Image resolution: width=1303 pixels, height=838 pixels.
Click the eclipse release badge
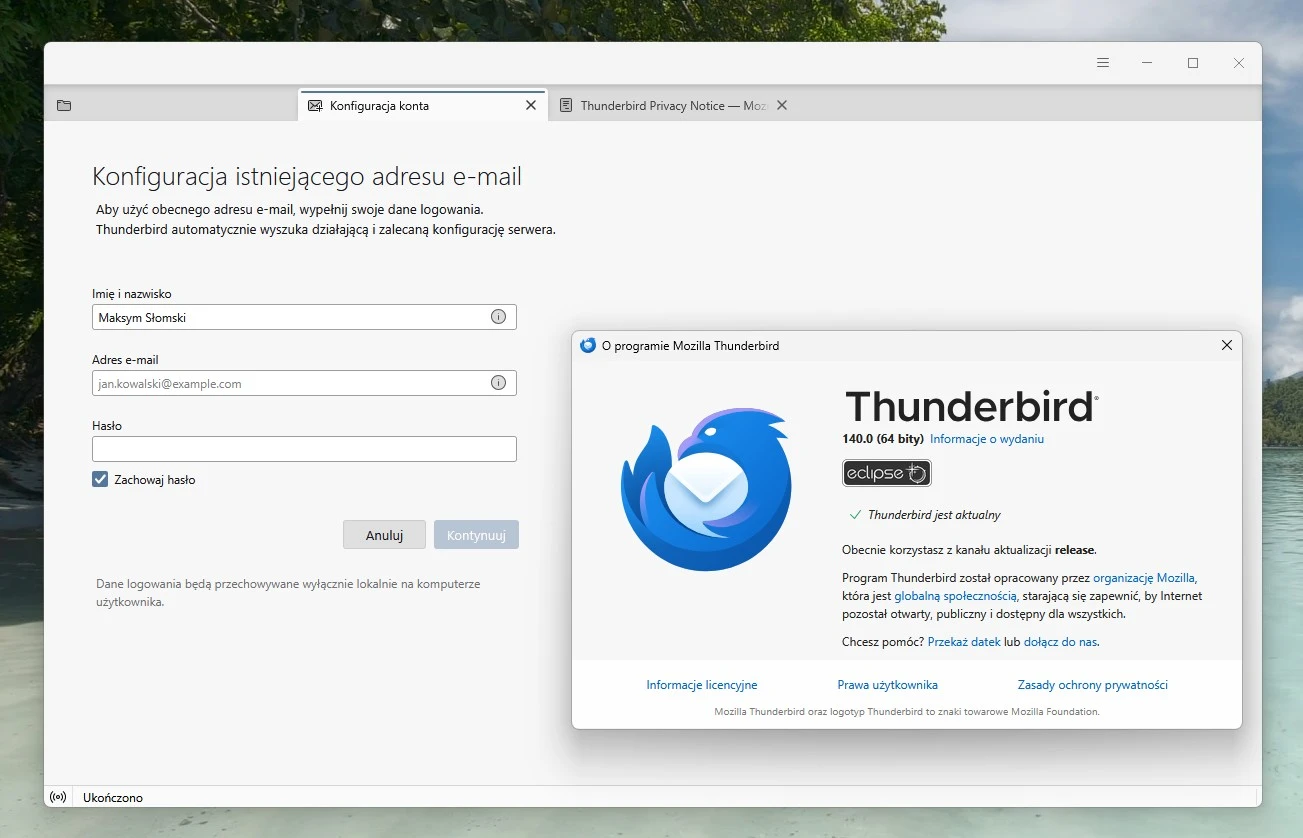tap(887, 473)
